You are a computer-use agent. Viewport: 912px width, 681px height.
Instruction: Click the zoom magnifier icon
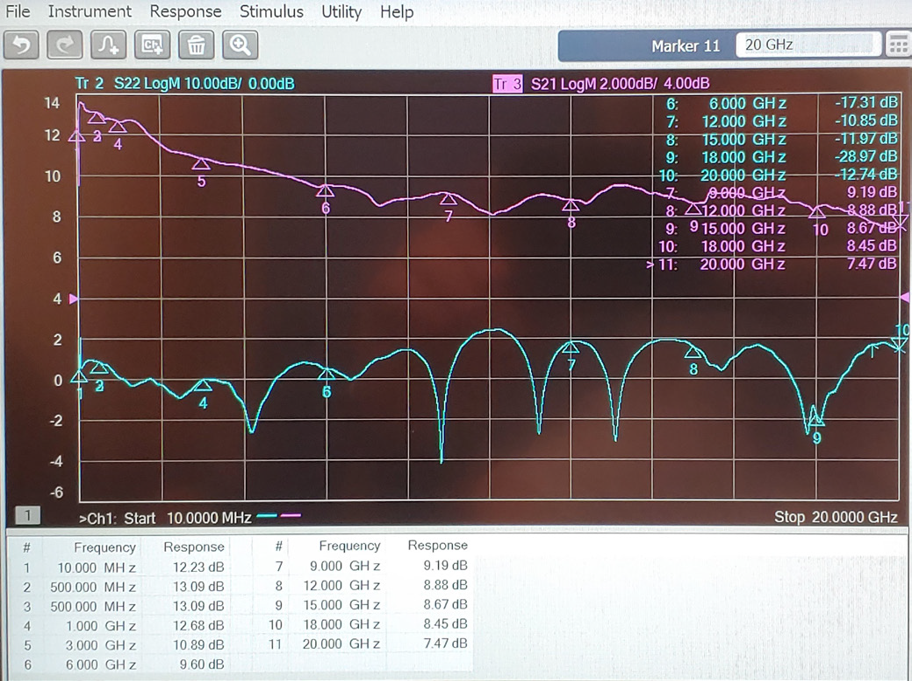pyautogui.click(x=240, y=45)
